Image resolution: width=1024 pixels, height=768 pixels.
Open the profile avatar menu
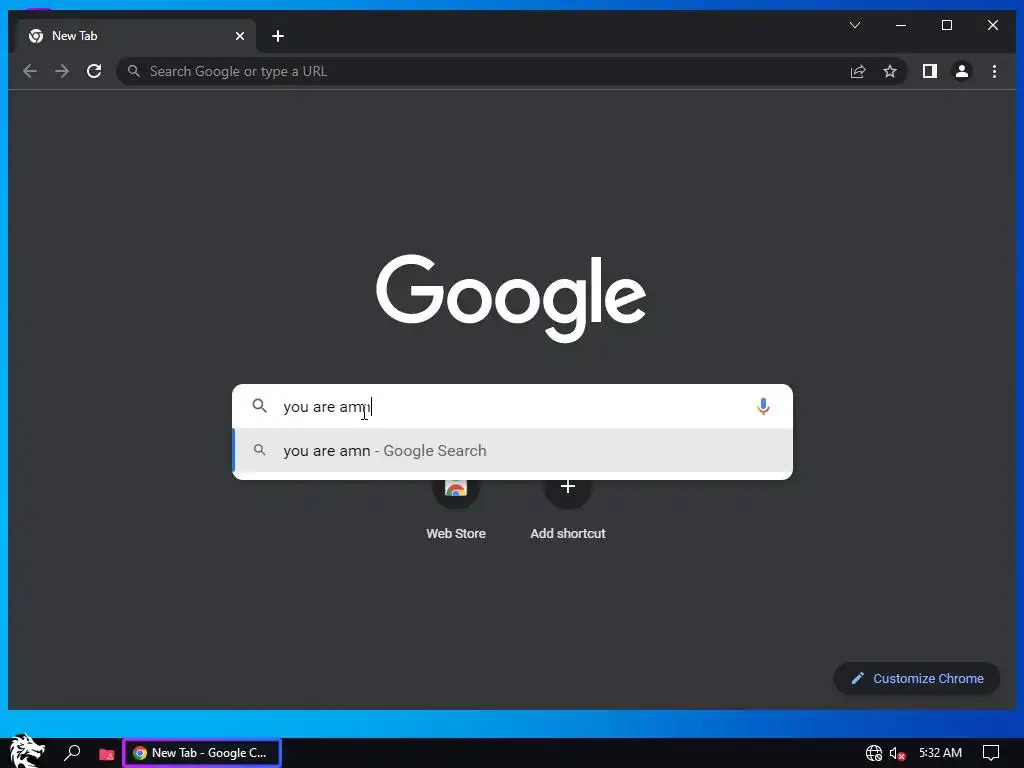[x=961, y=71]
